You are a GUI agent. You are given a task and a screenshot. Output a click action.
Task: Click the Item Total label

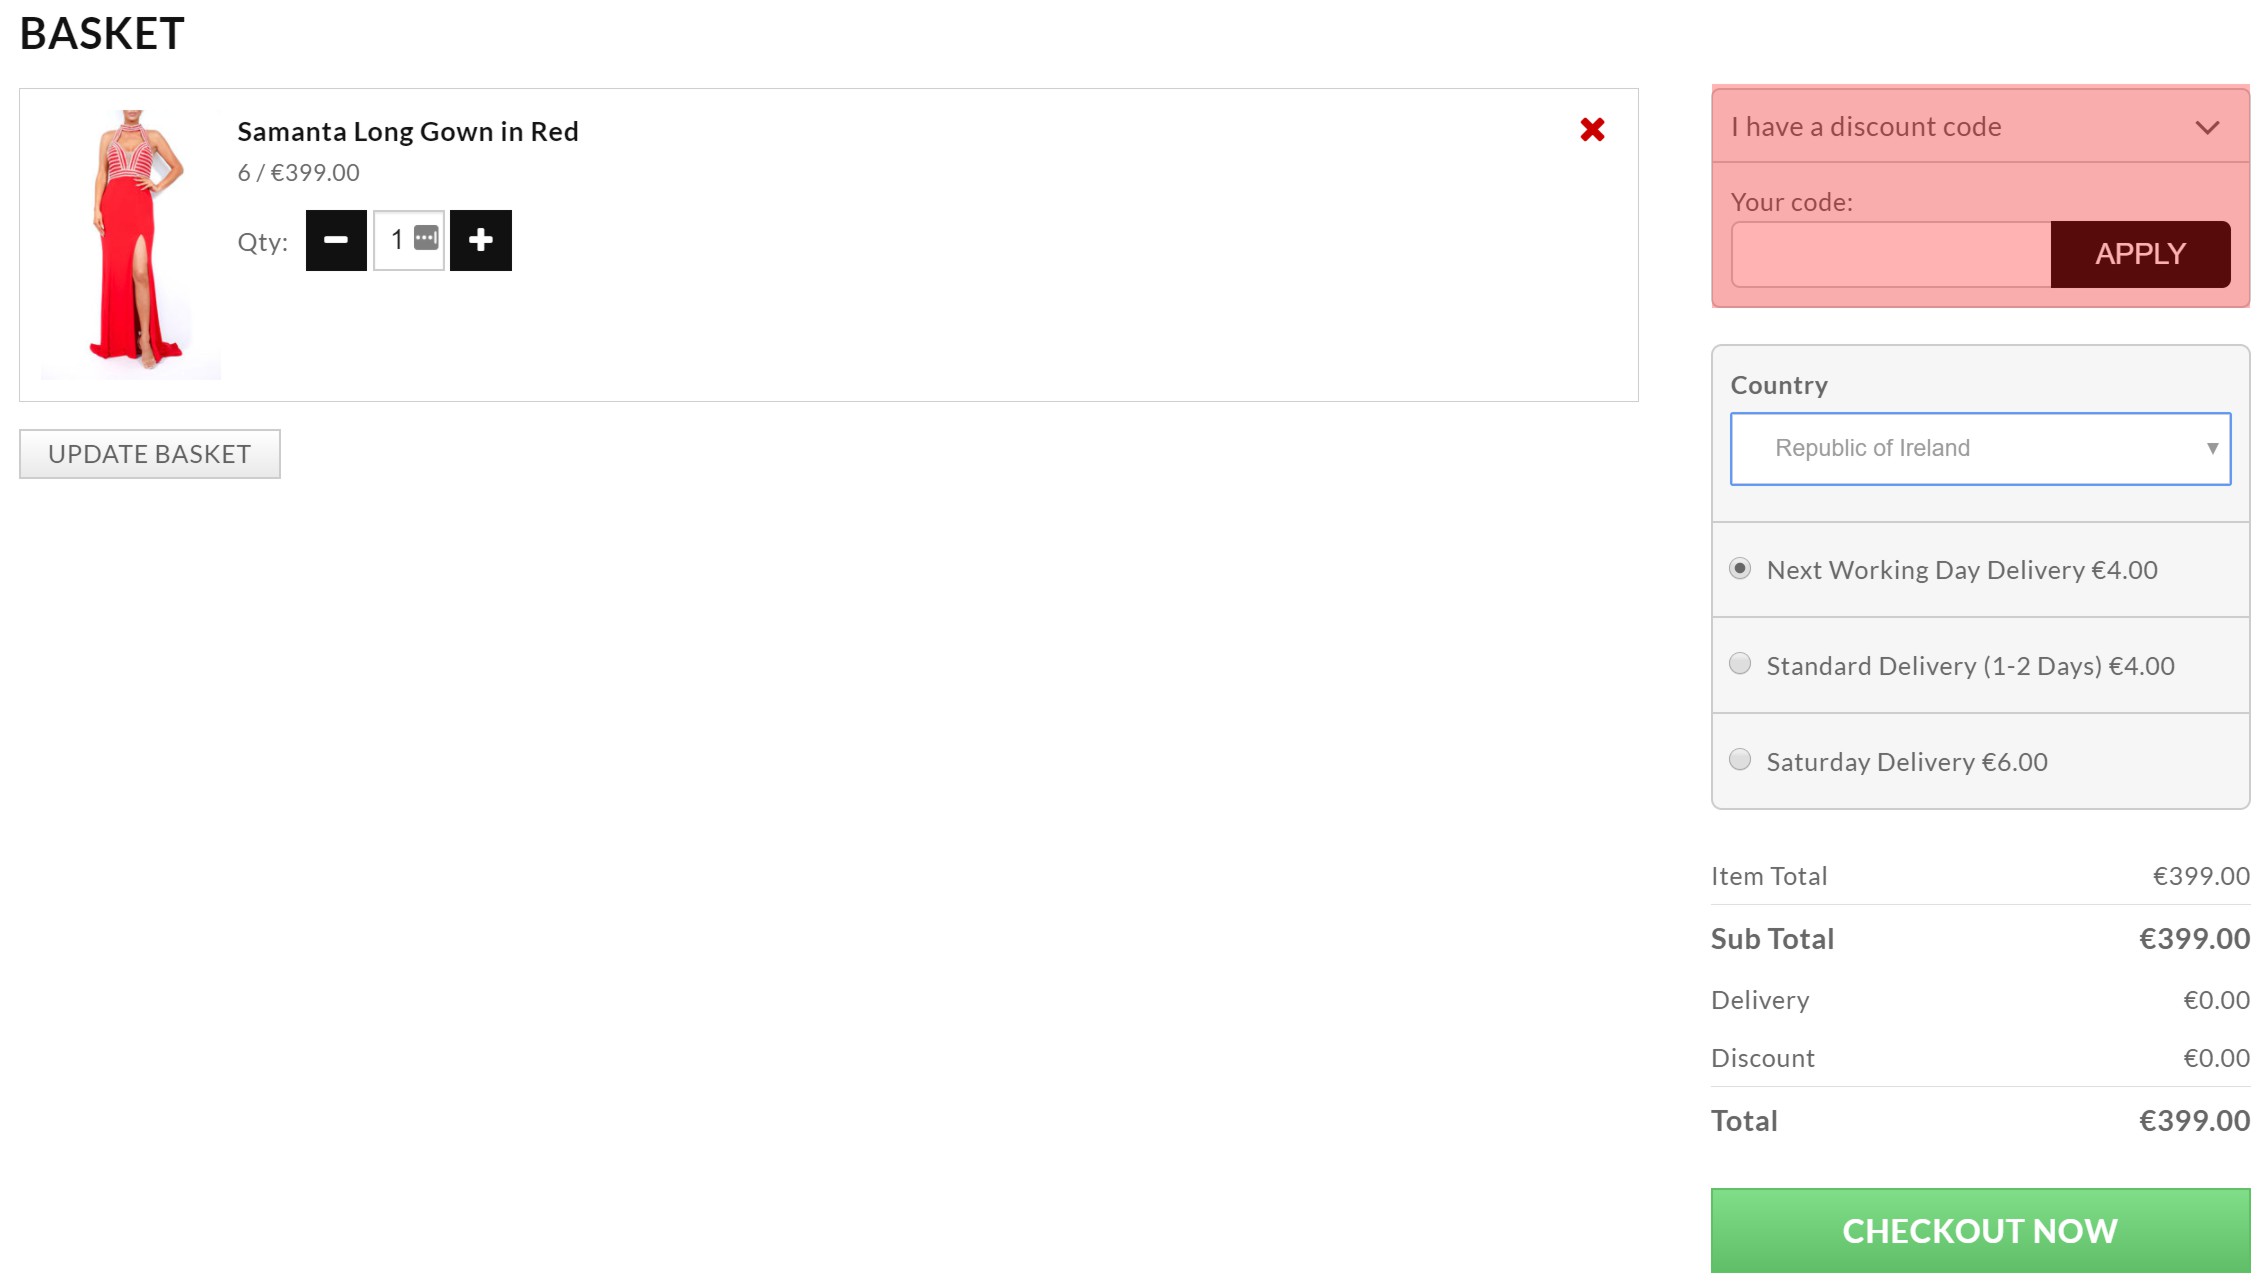tap(1769, 876)
